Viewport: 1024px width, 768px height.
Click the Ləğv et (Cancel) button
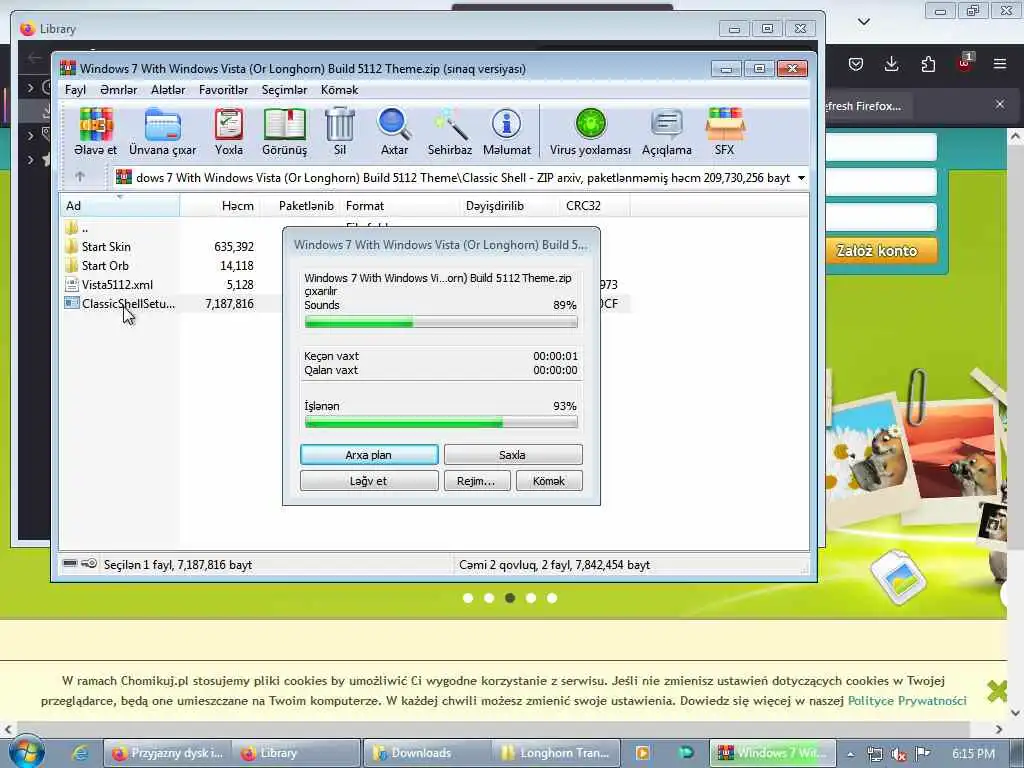point(369,481)
